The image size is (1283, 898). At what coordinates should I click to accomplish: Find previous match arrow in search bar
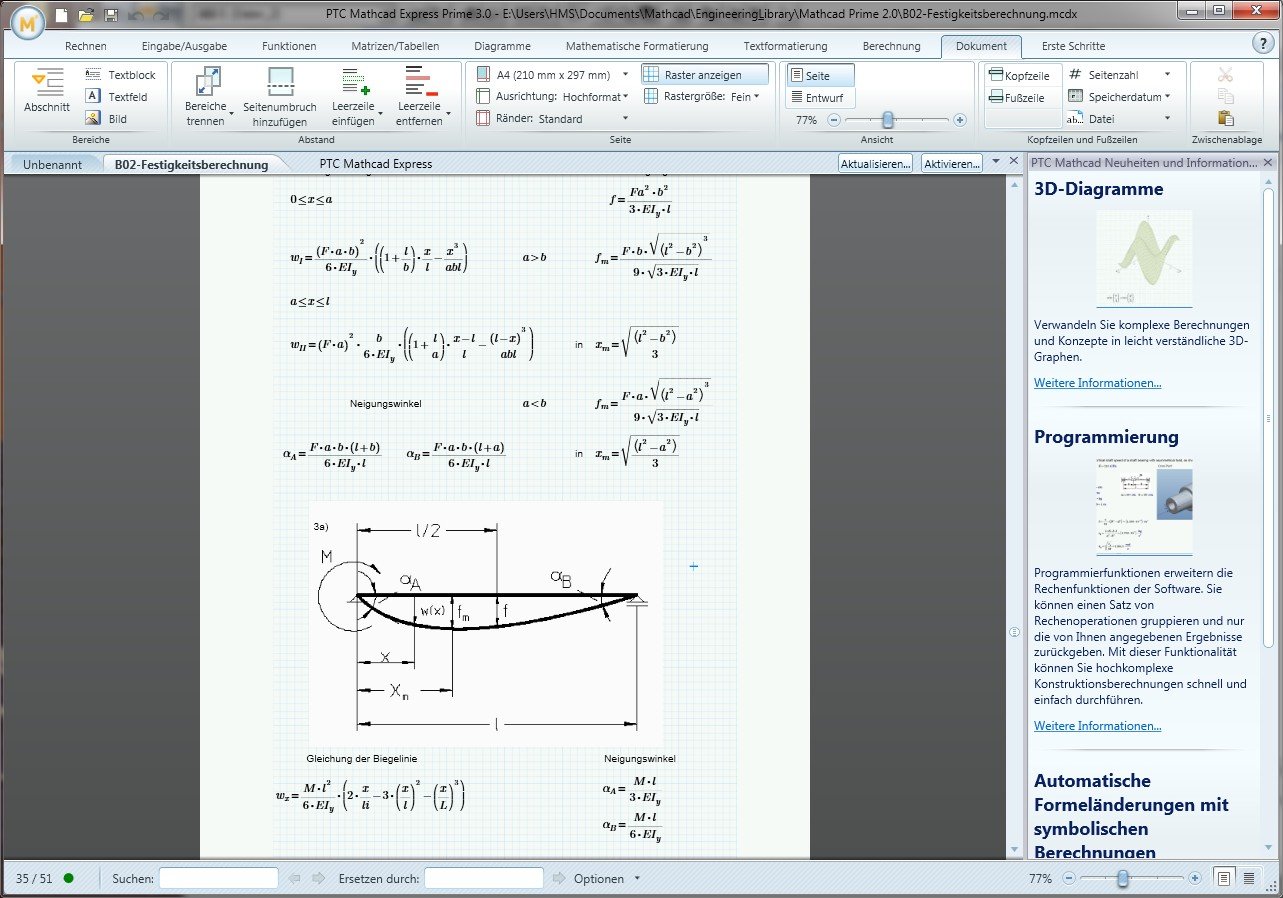click(x=294, y=878)
